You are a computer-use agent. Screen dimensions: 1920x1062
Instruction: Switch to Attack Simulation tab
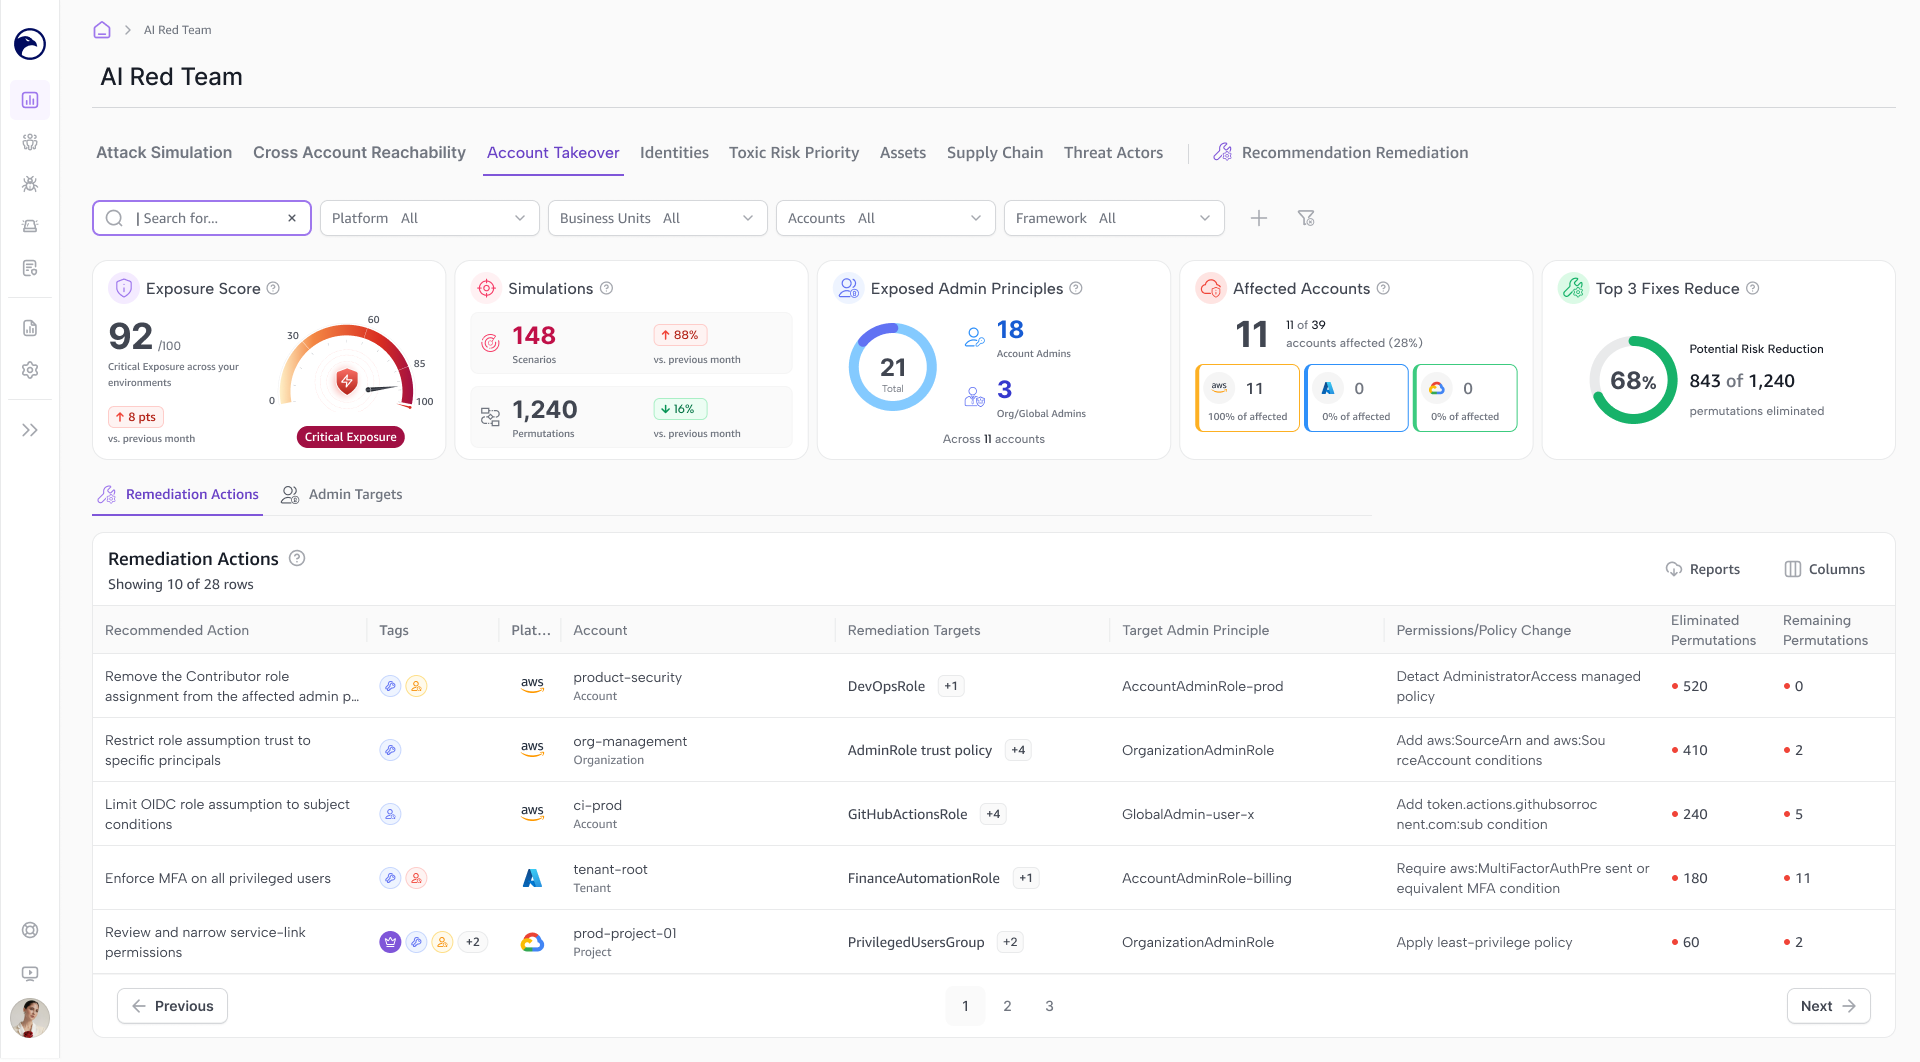[164, 152]
